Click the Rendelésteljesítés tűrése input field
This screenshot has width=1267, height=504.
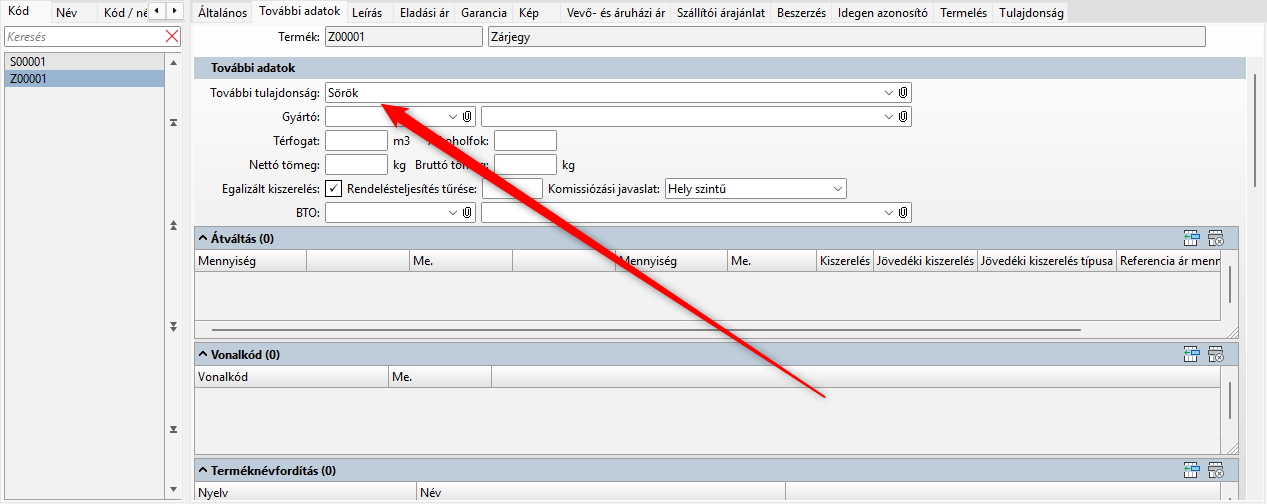pos(512,188)
